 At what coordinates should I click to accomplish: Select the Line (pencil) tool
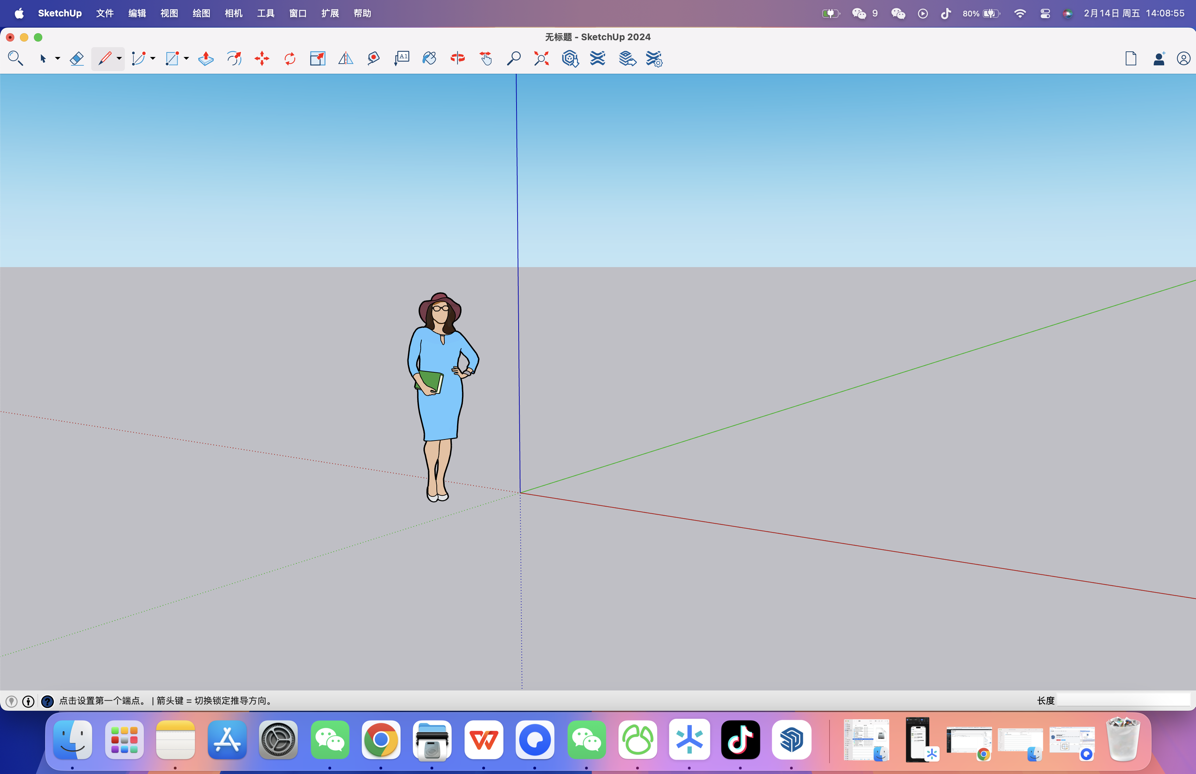[105, 58]
